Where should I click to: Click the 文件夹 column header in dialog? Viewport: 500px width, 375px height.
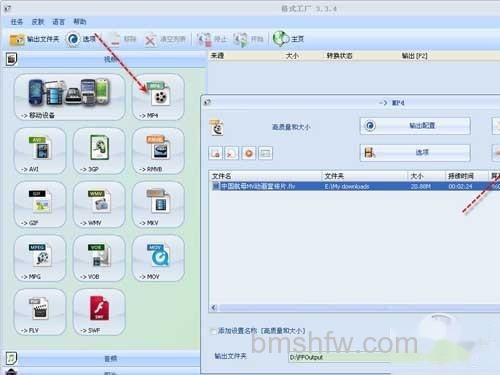[x=365, y=176]
